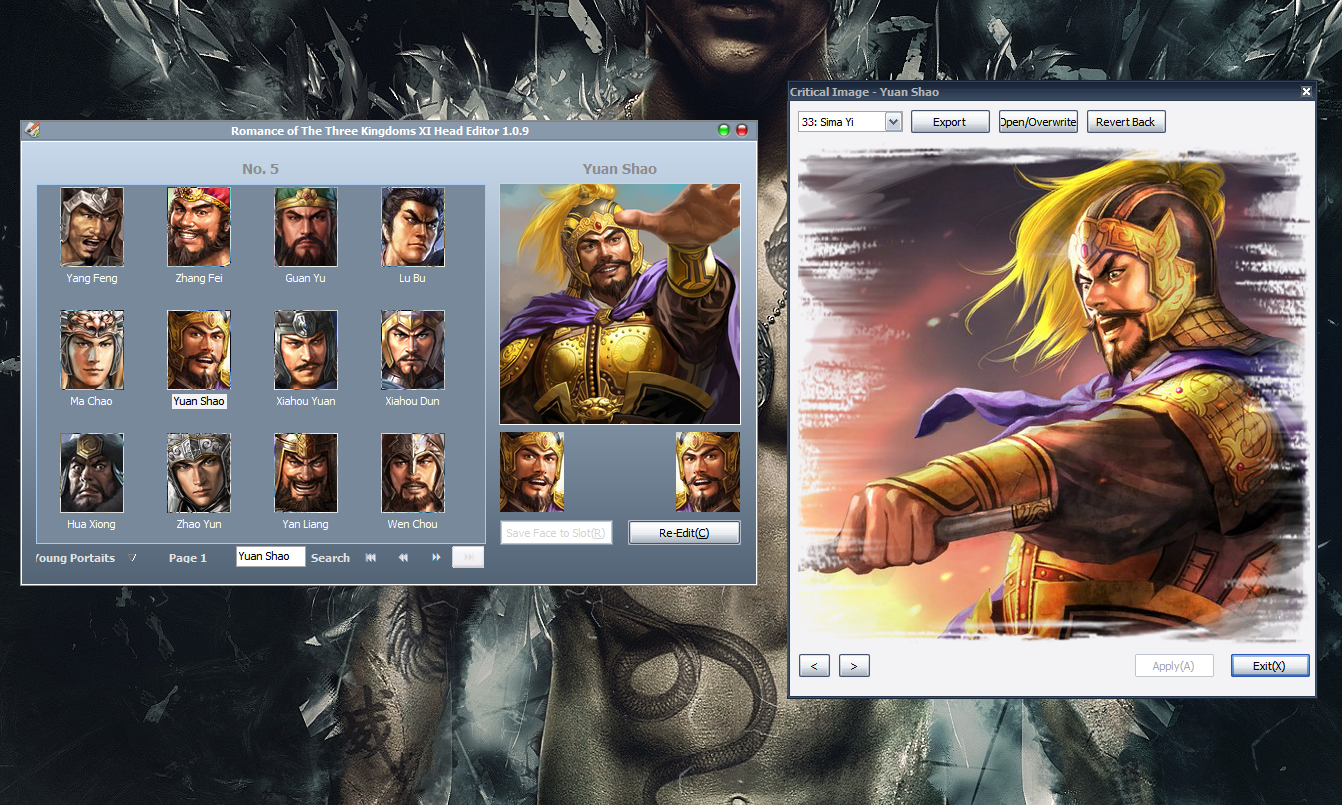This screenshot has width=1342, height=805.
Task: Click the No. 5 heading
Action: (x=260, y=169)
